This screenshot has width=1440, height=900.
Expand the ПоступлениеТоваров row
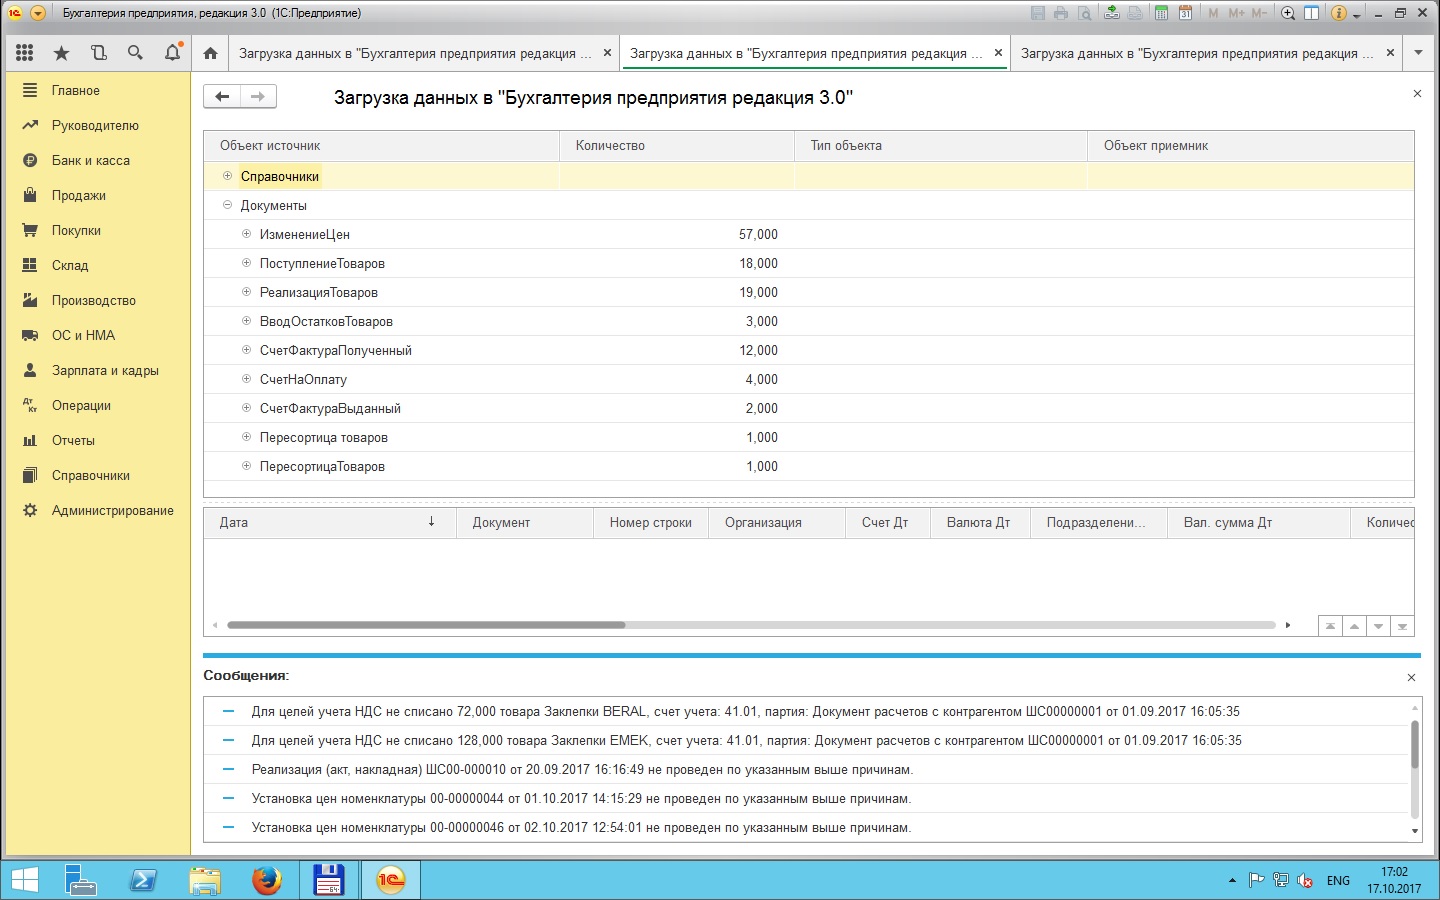246,263
